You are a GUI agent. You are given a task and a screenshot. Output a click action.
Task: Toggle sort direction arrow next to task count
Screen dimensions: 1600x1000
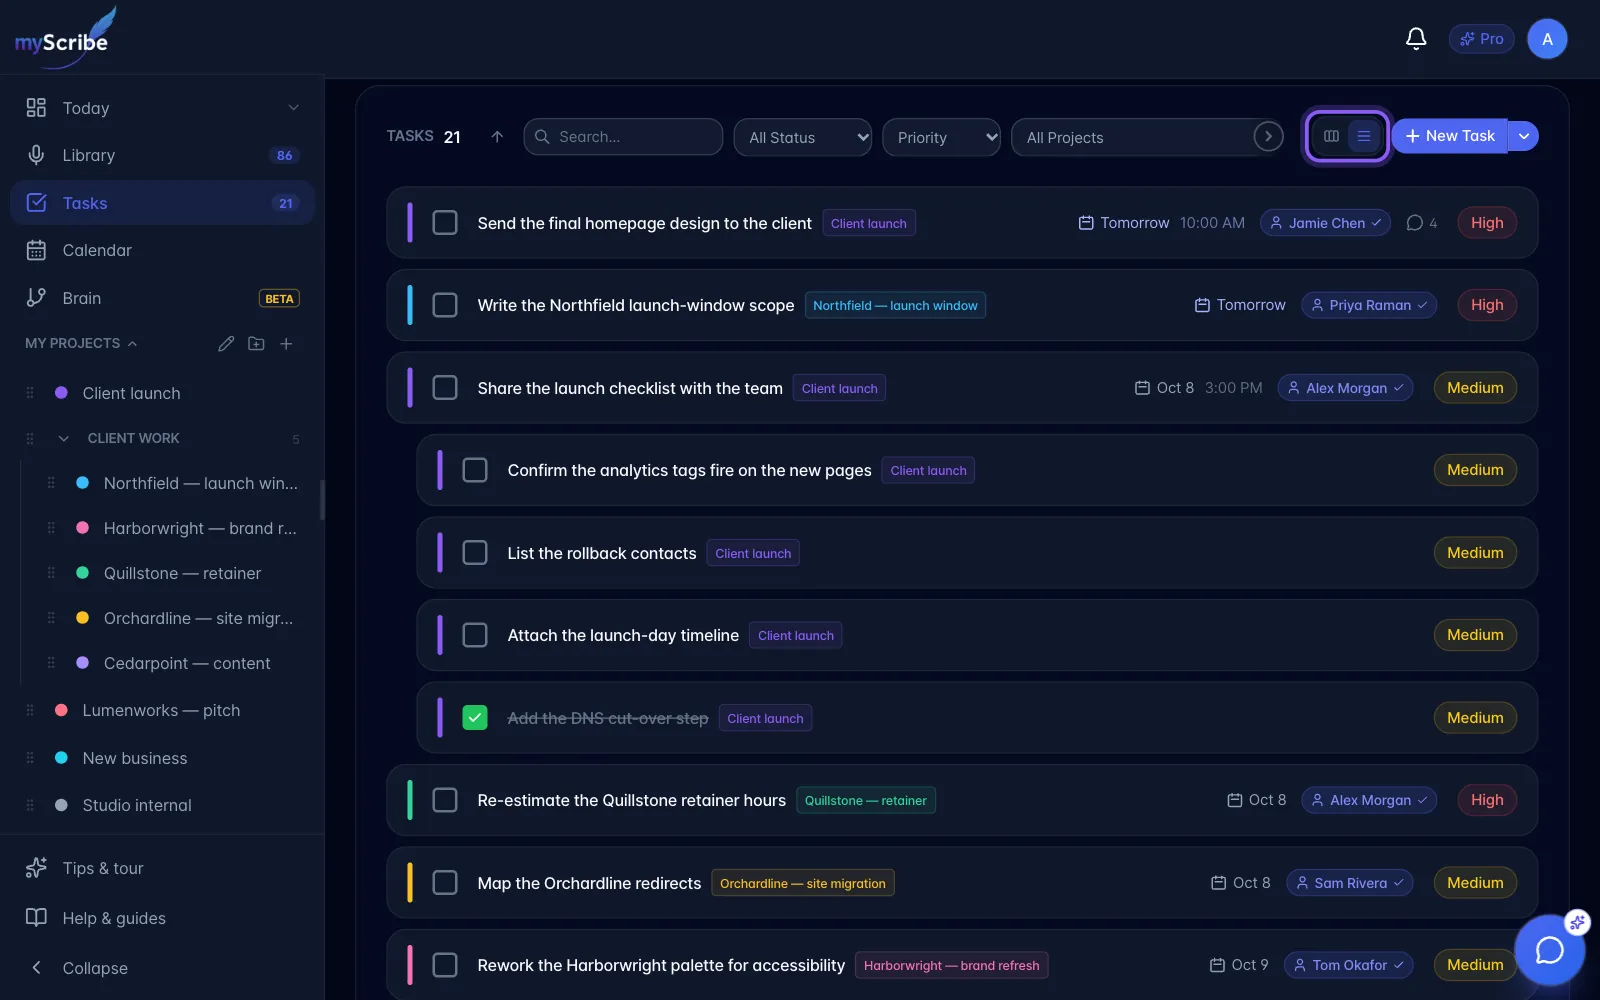click(x=497, y=137)
